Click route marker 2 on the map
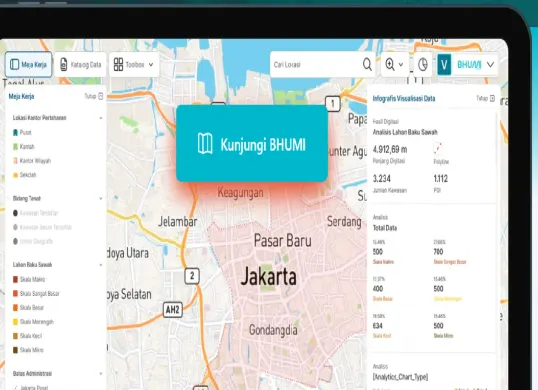The width and height of the screenshot is (538, 390). pyautogui.click(x=192, y=276)
